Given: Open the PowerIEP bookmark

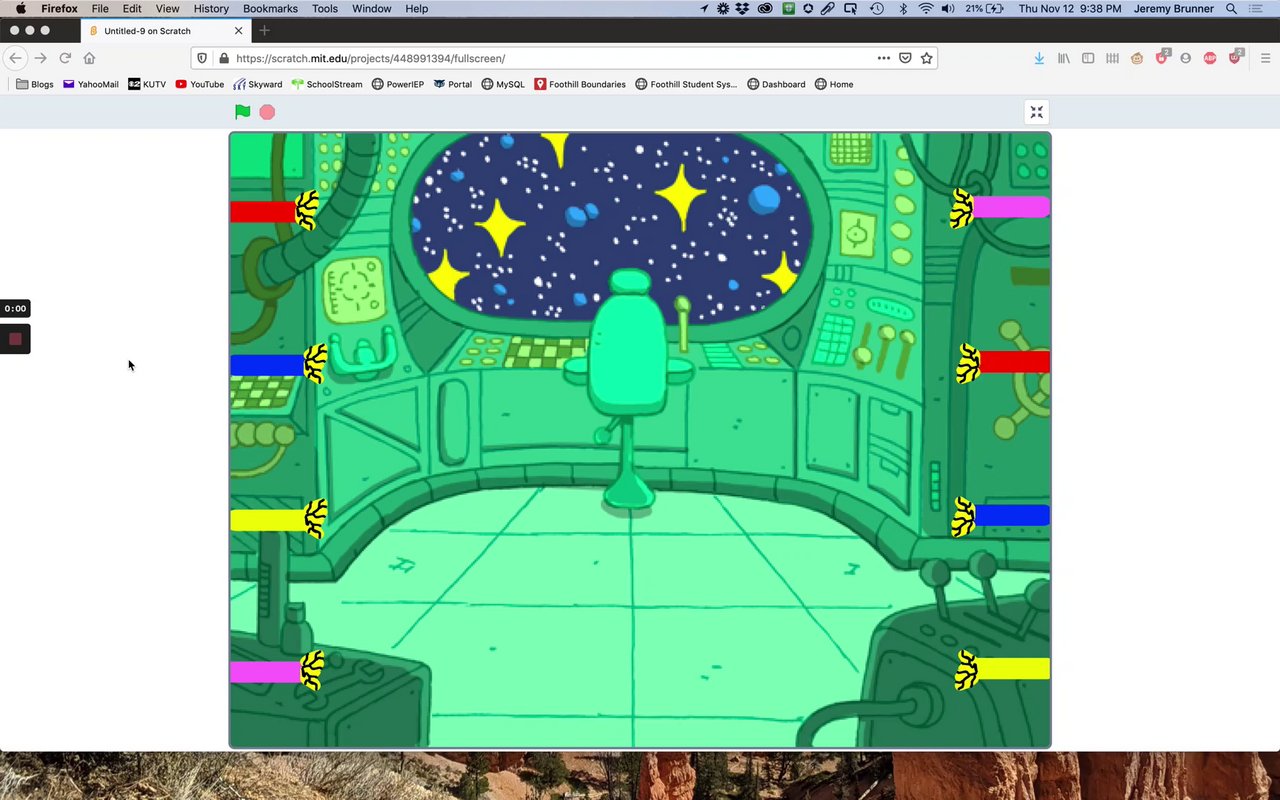Looking at the screenshot, I should coord(398,84).
